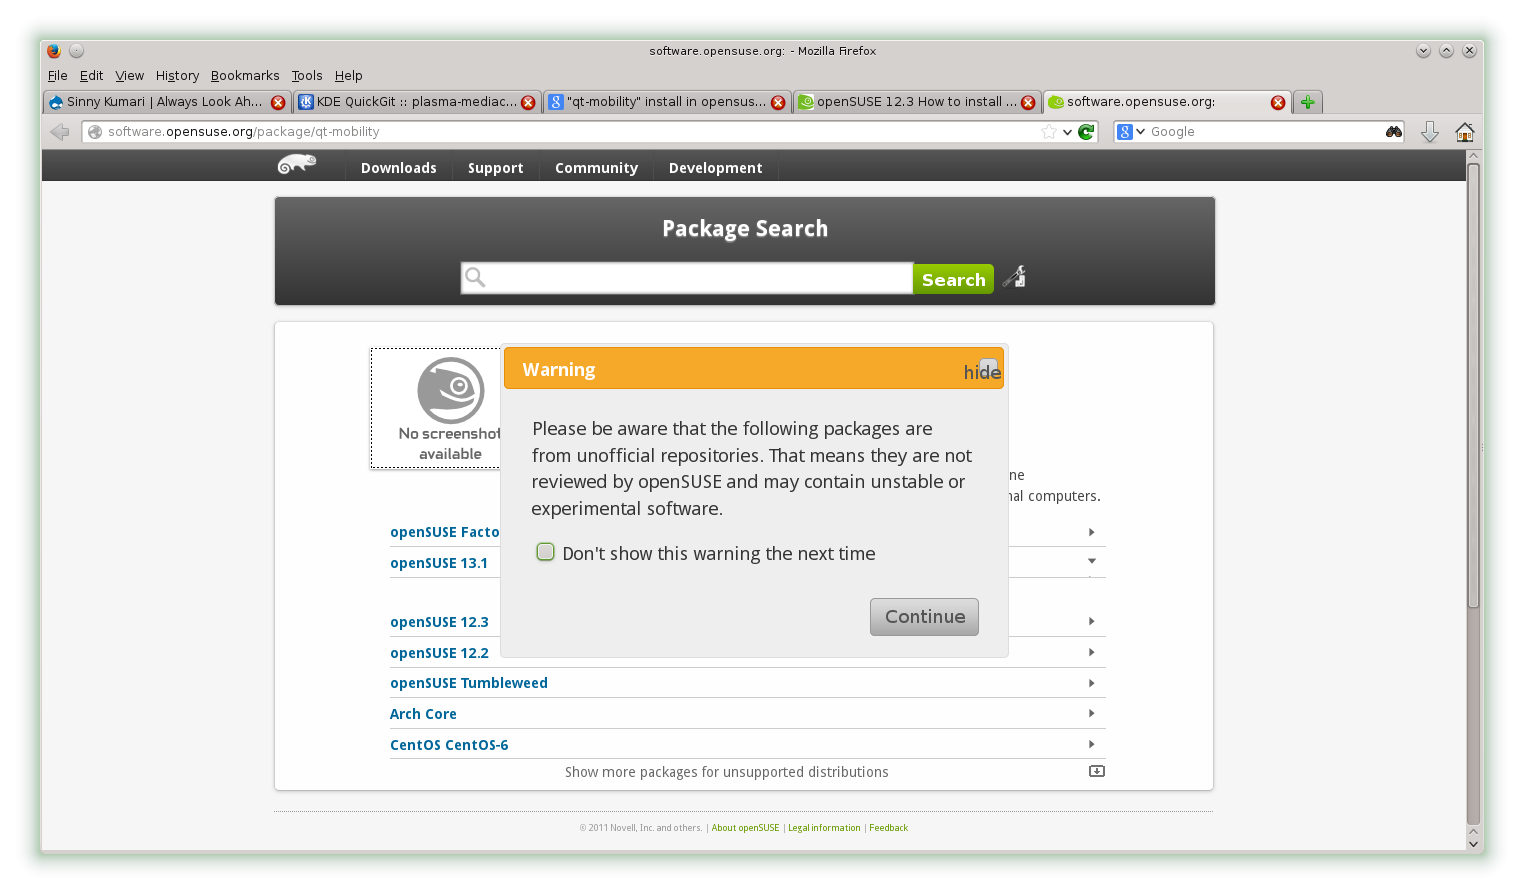Open Downloads in site navigation

coord(399,168)
